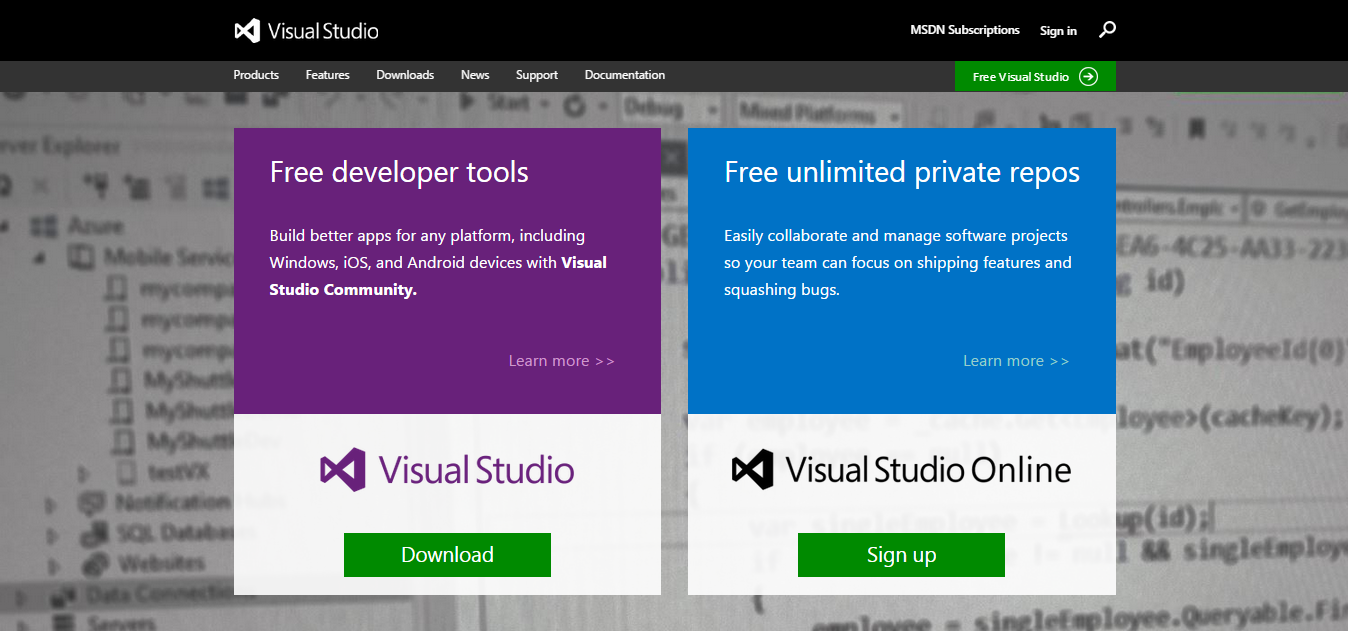Image resolution: width=1348 pixels, height=631 pixels.
Task: Click the refresh icon beside Start in the toolbar
Action: [x=572, y=104]
